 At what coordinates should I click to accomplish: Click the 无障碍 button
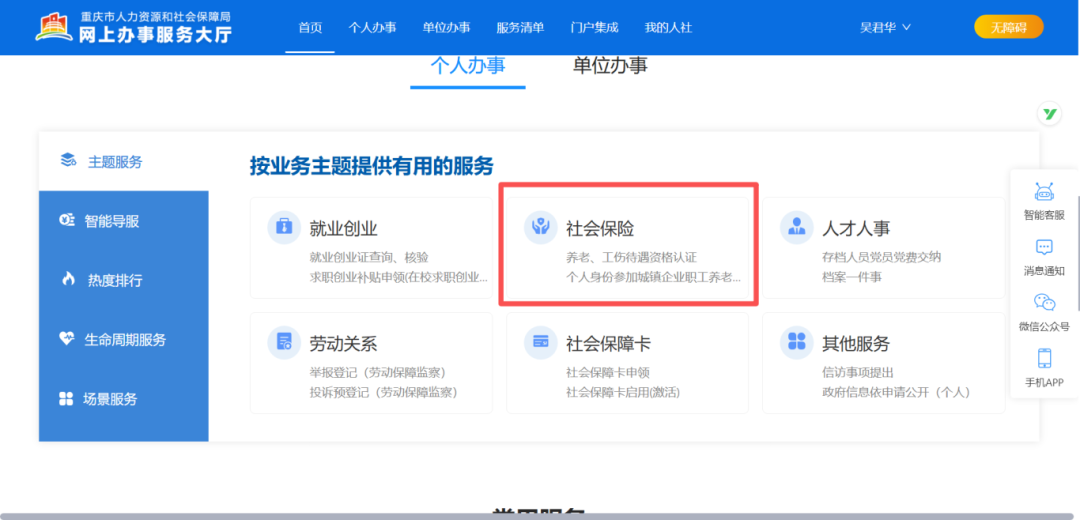pyautogui.click(x=1008, y=28)
